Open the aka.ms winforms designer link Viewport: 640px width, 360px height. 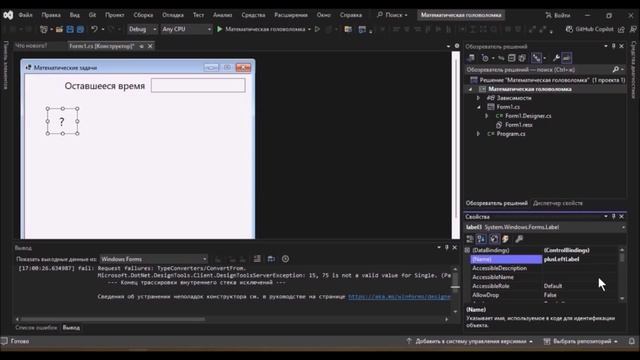[x=400, y=297]
